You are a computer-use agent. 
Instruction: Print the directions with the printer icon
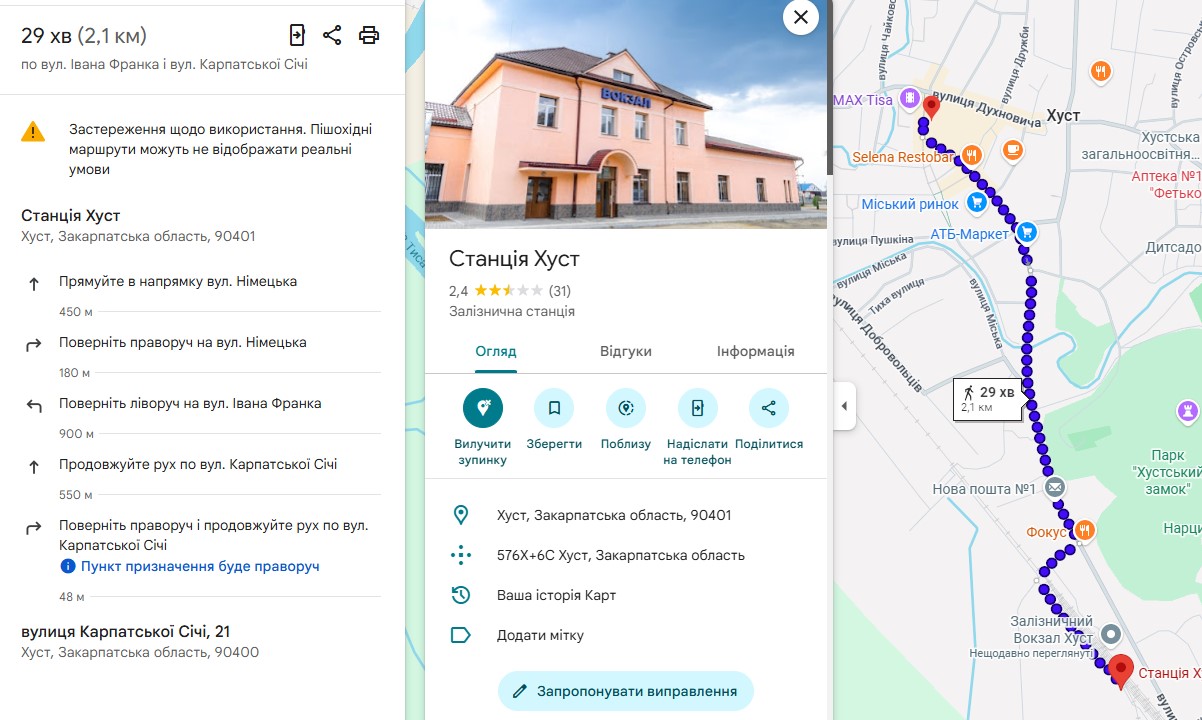point(369,36)
